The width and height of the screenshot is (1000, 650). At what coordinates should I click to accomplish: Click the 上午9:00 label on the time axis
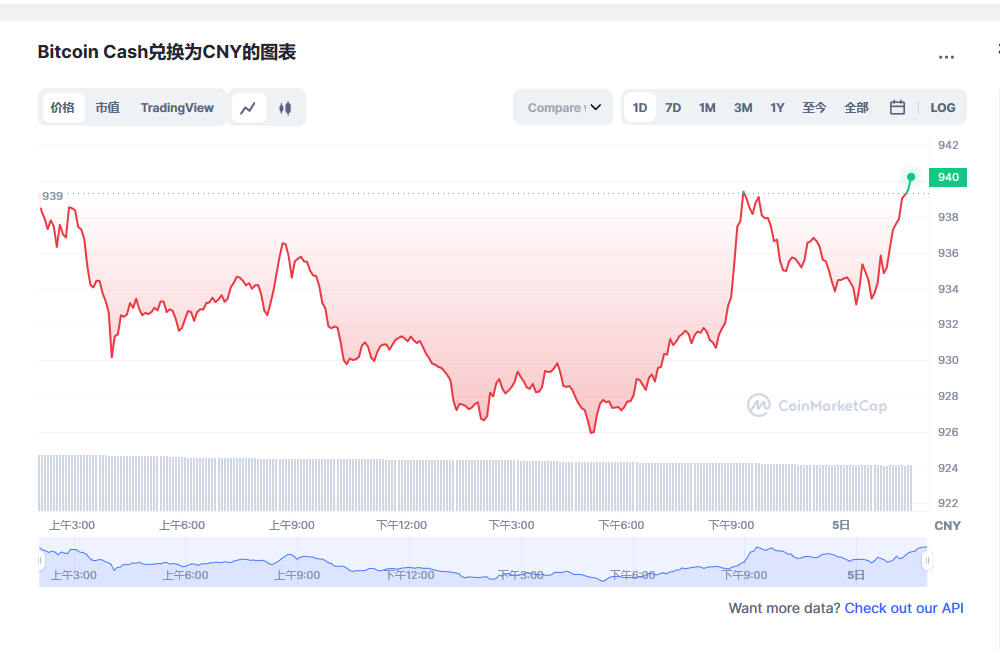291,525
